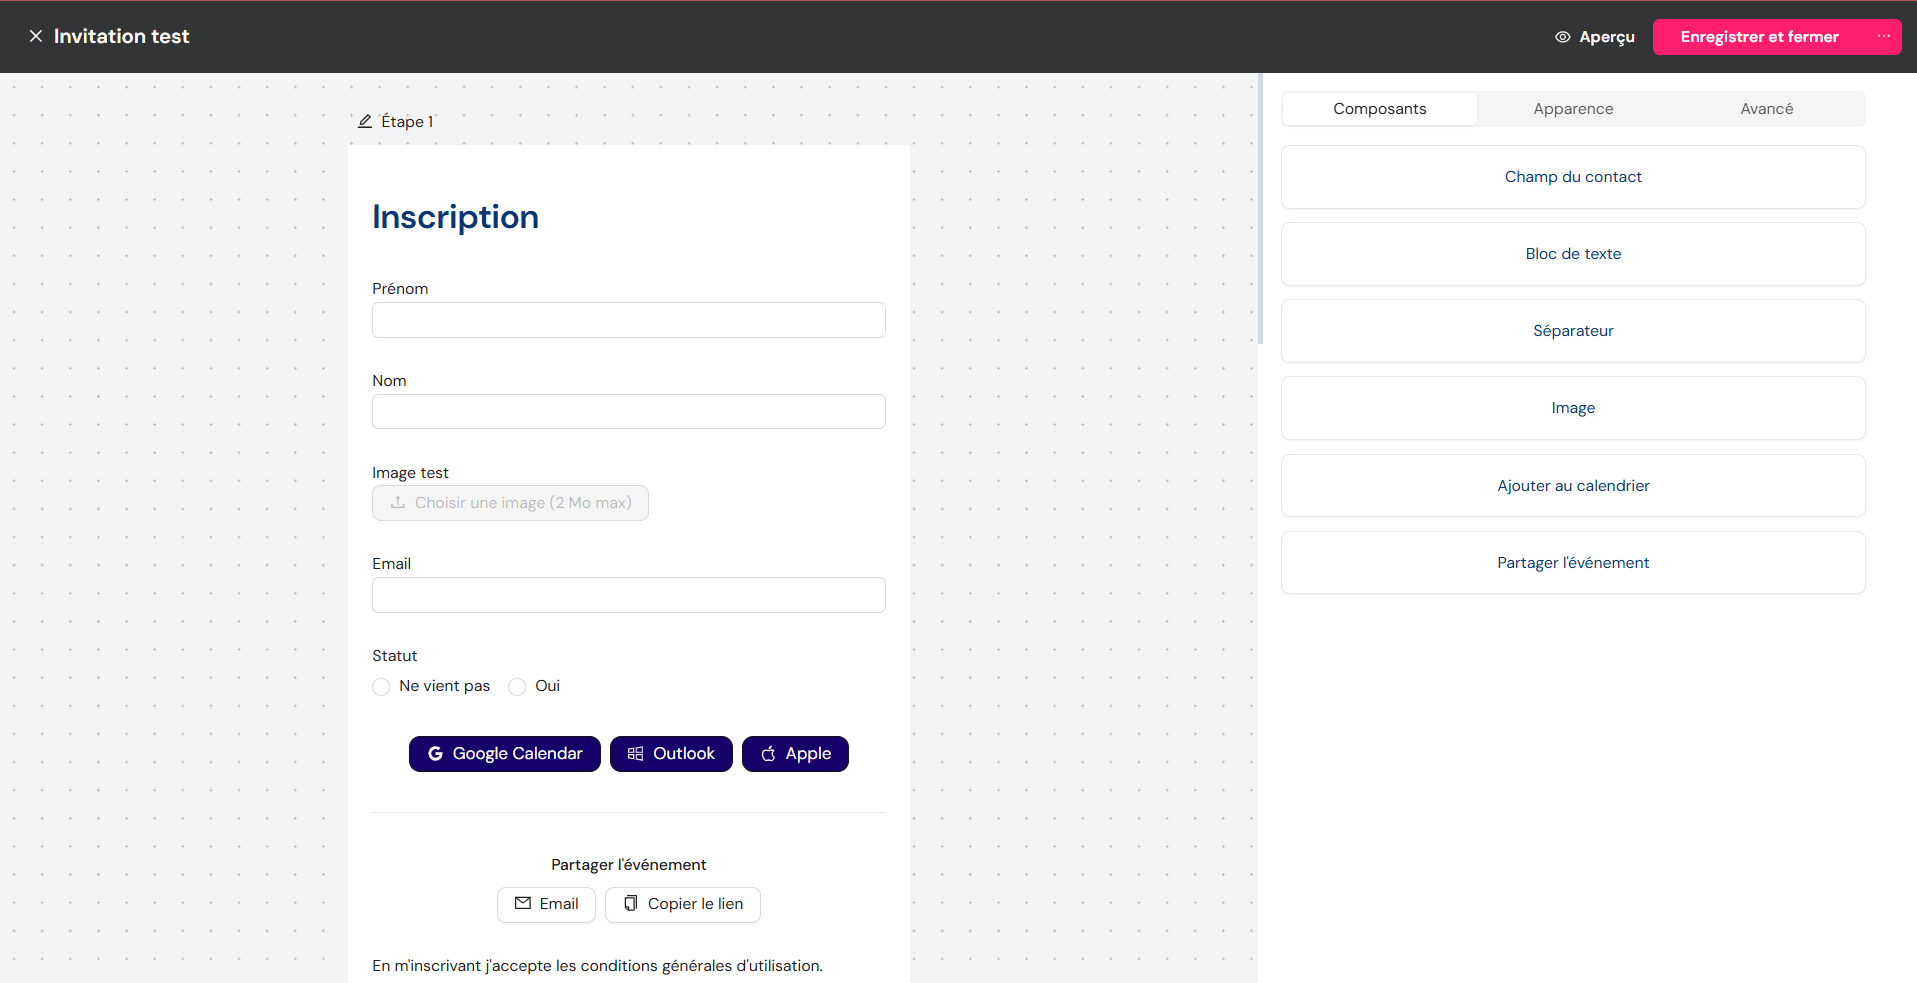The height and width of the screenshot is (983, 1917).
Task: Click the Partager l'événement heading in form
Action: 628,865
